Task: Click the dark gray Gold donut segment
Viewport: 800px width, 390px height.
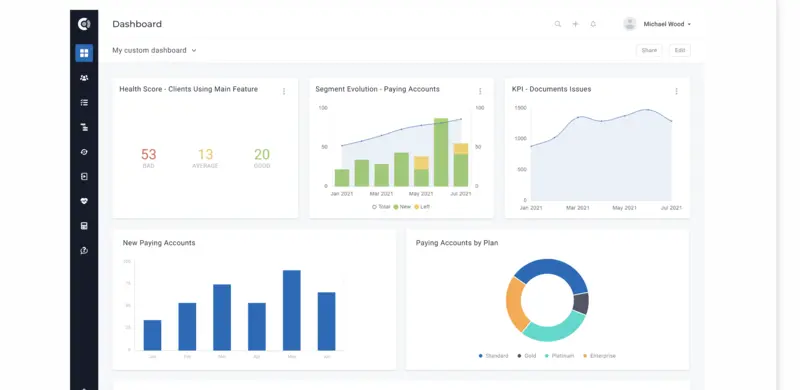Action: click(x=581, y=303)
